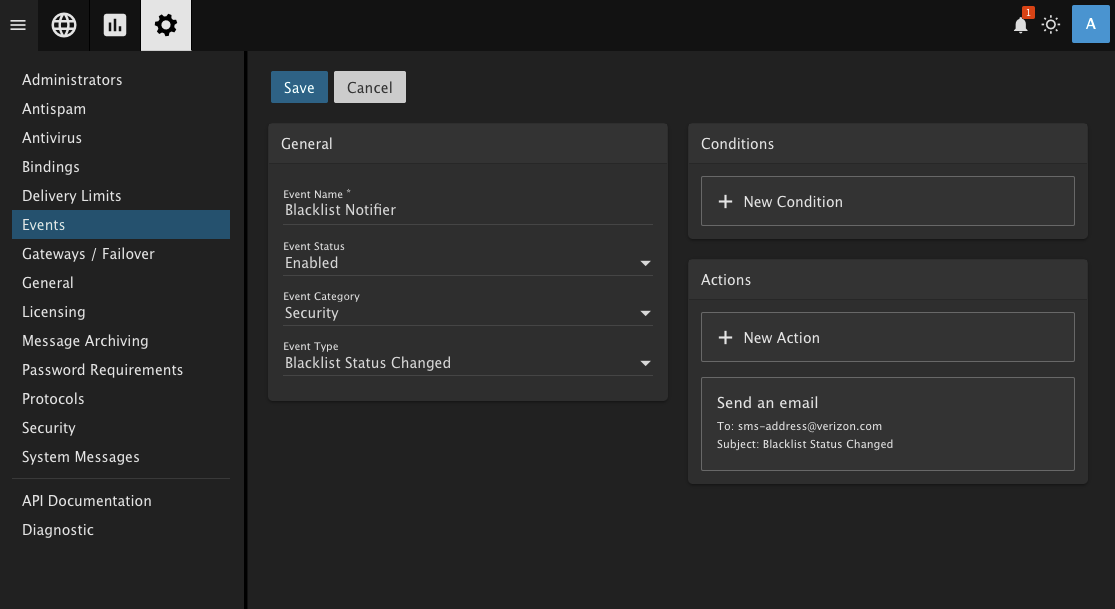
Task: Click the globe domain icon
Action: click(x=64, y=25)
